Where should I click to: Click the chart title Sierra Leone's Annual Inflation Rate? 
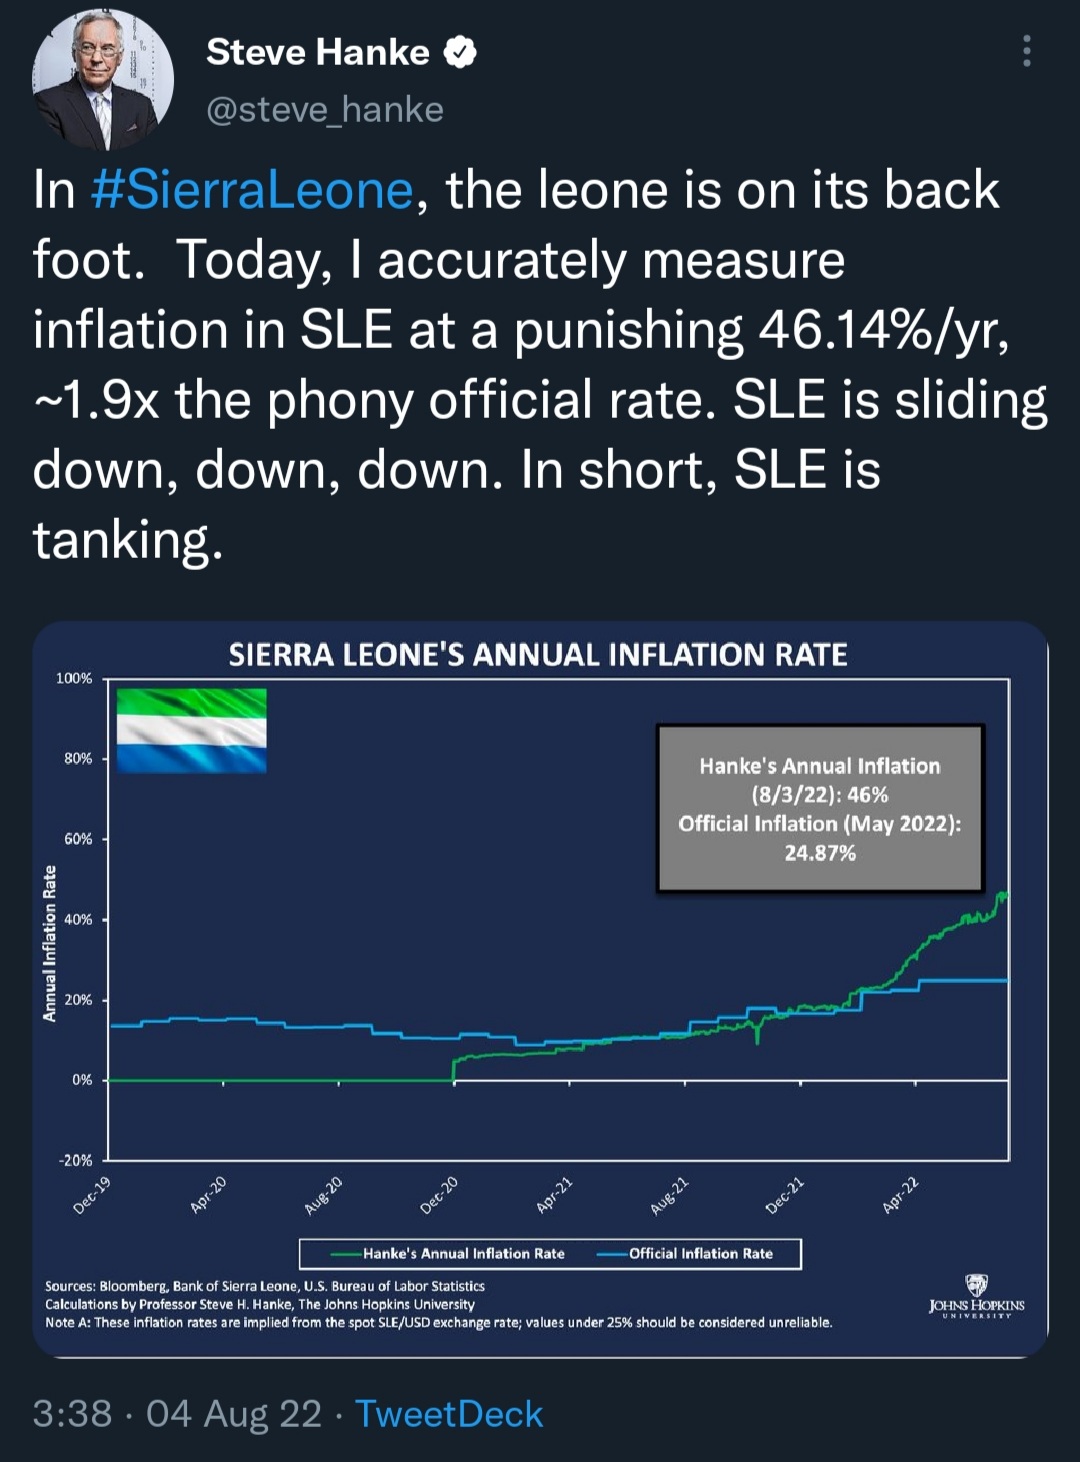(x=538, y=655)
